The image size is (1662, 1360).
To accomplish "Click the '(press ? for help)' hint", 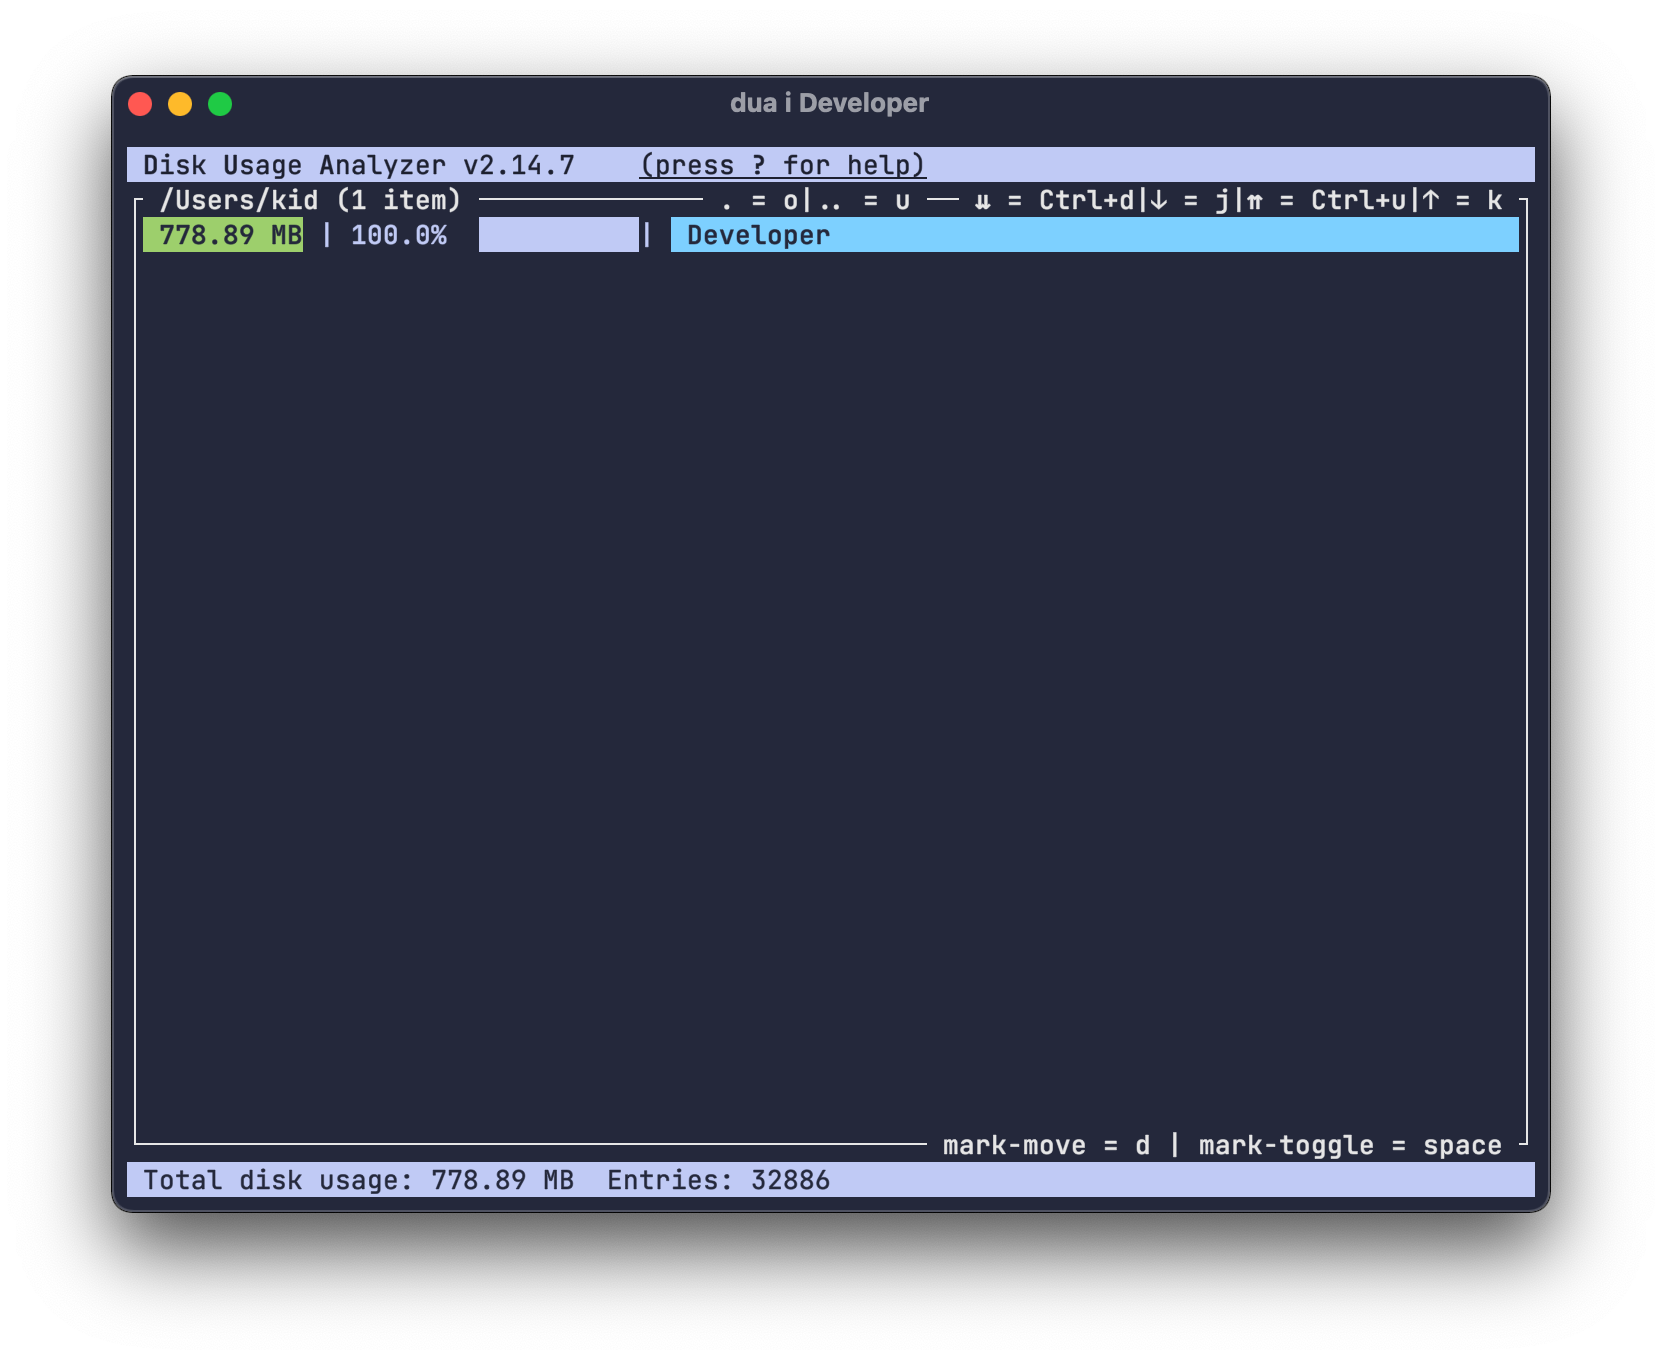I will click(783, 165).
